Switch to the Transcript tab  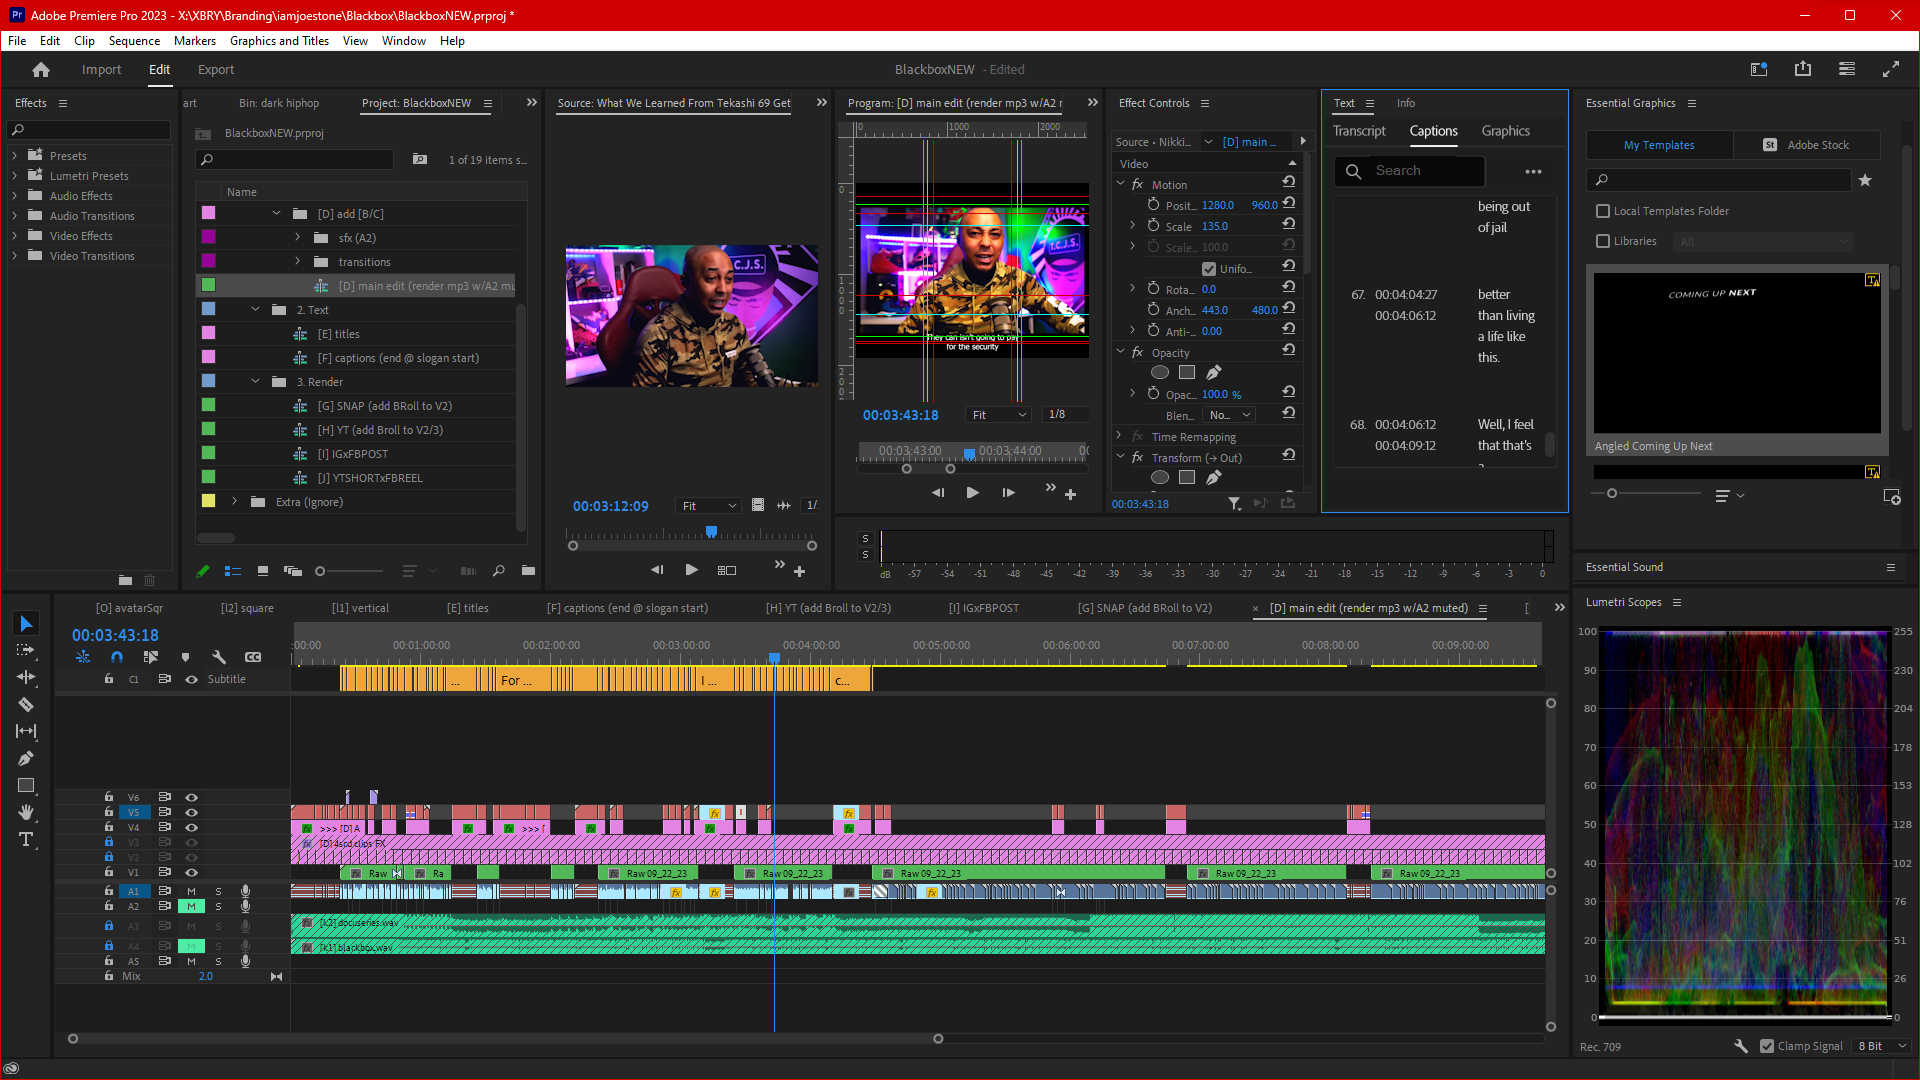pyautogui.click(x=1359, y=131)
